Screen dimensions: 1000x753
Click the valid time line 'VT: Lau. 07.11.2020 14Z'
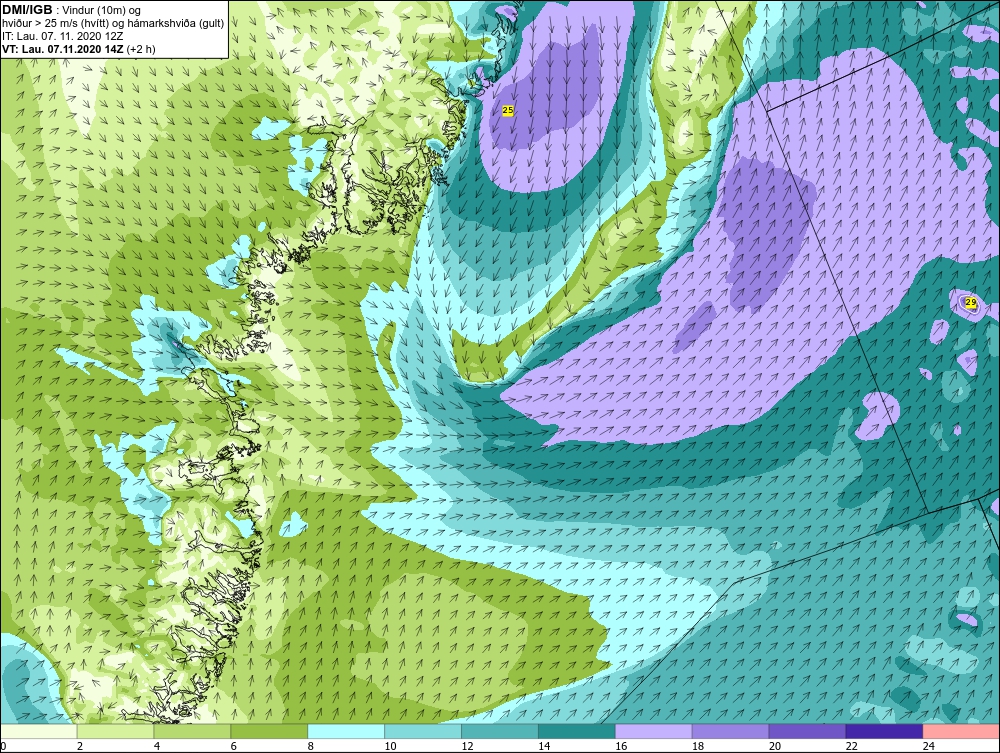tap(63, 48)
